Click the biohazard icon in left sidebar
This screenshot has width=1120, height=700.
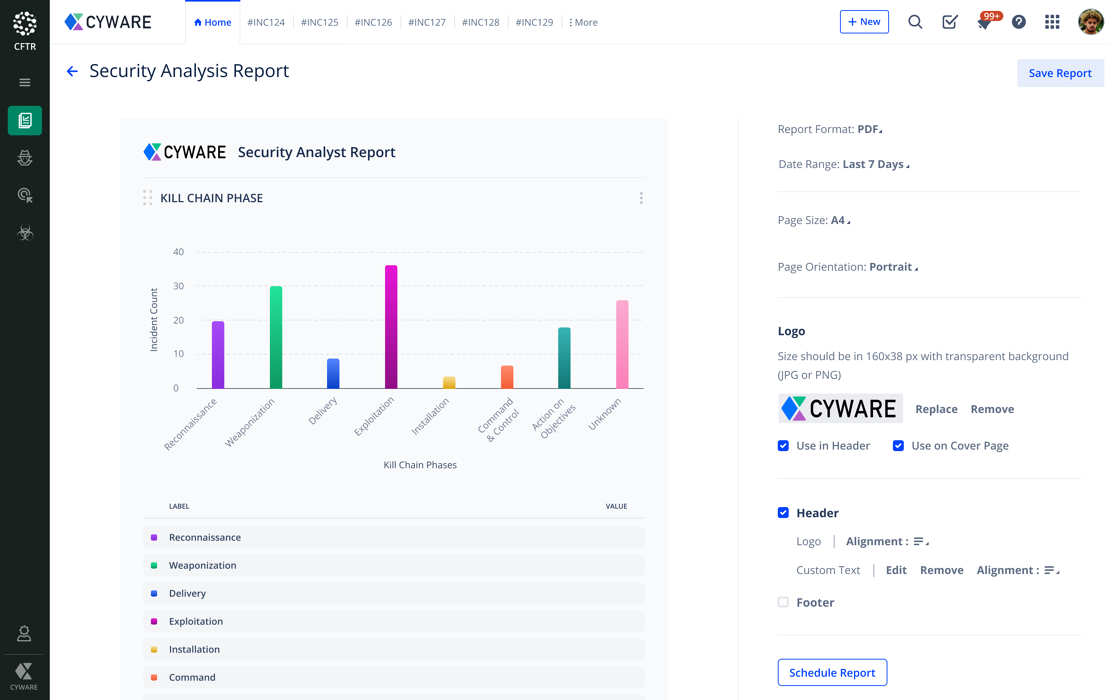25,233
